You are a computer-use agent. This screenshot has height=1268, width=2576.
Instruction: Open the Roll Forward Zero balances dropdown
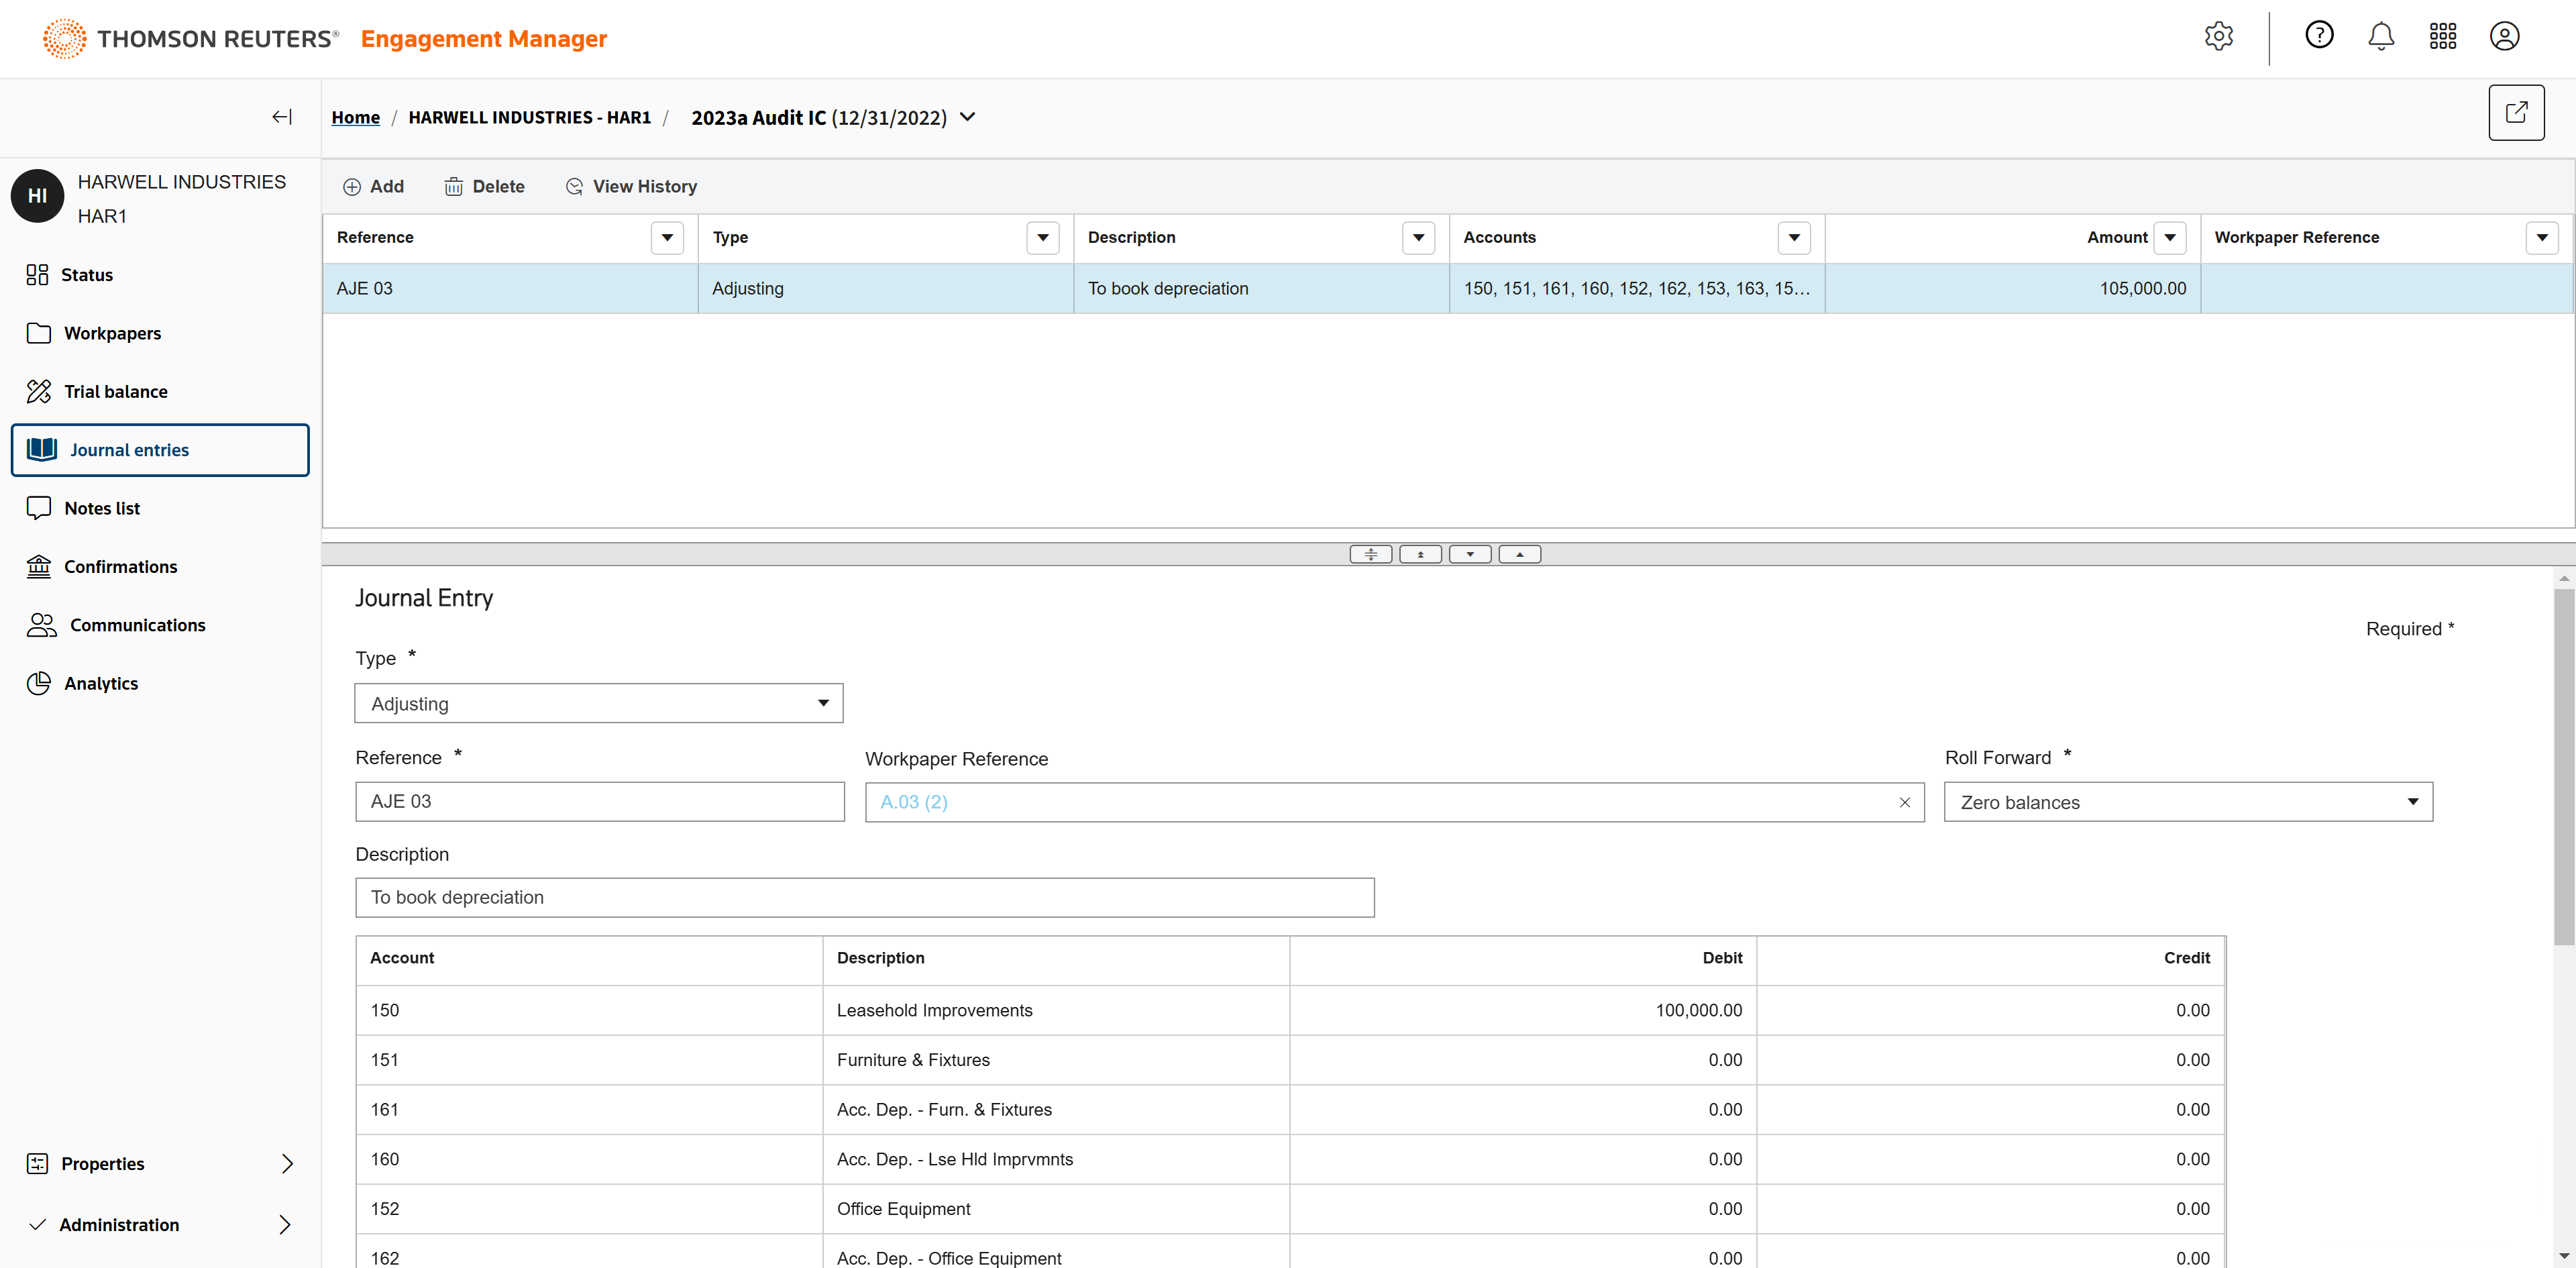coord(2187,802)
